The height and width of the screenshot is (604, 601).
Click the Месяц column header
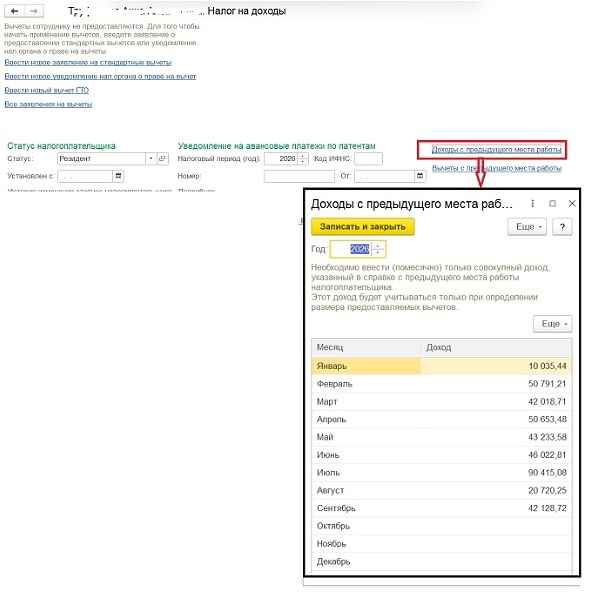[366, 347]
